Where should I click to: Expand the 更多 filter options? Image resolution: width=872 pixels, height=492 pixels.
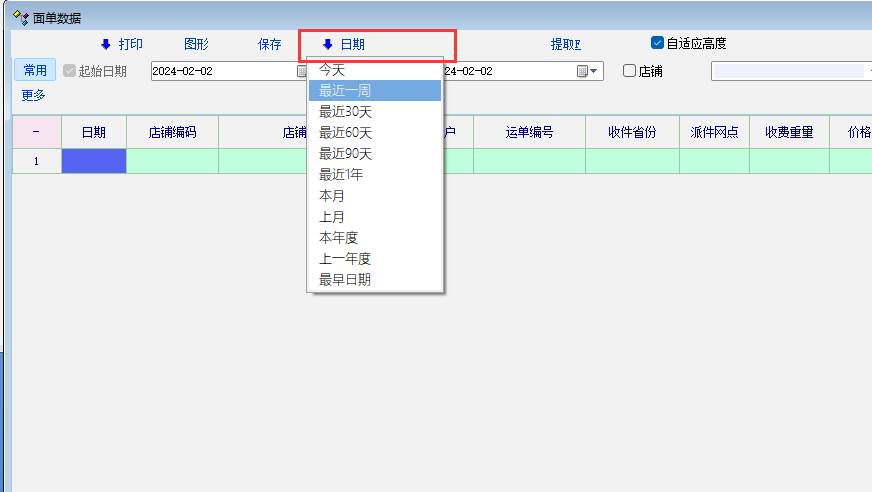tap(33, 95)
